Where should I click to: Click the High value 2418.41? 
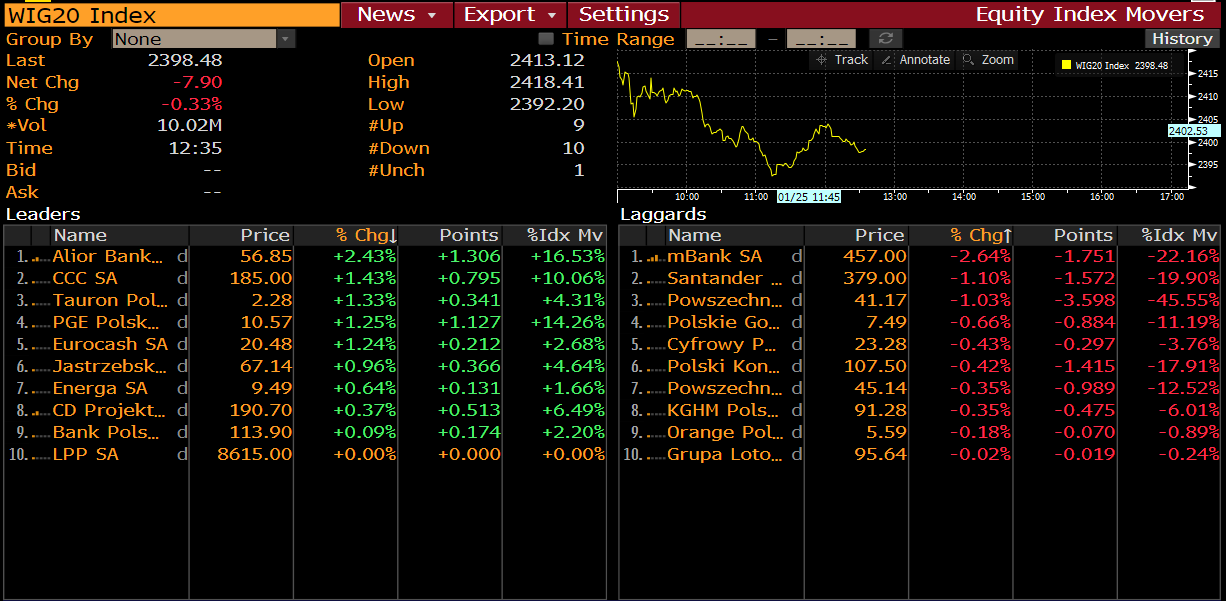click(x=547, y=83)
